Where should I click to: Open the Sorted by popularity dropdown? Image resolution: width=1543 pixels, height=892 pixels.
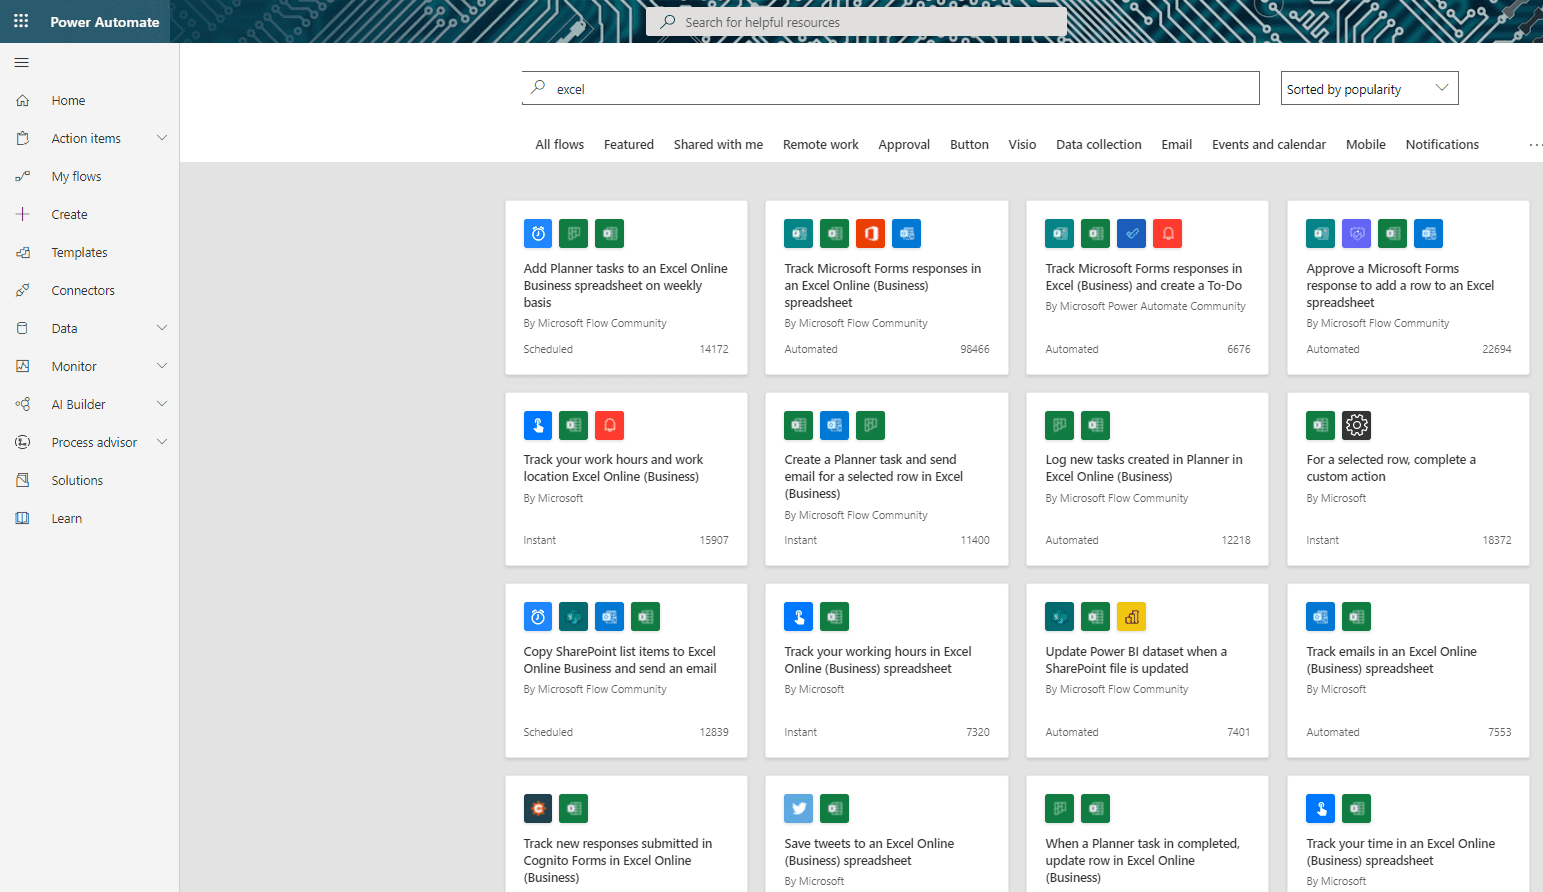pyautogui.click(x=1370, y=88)
